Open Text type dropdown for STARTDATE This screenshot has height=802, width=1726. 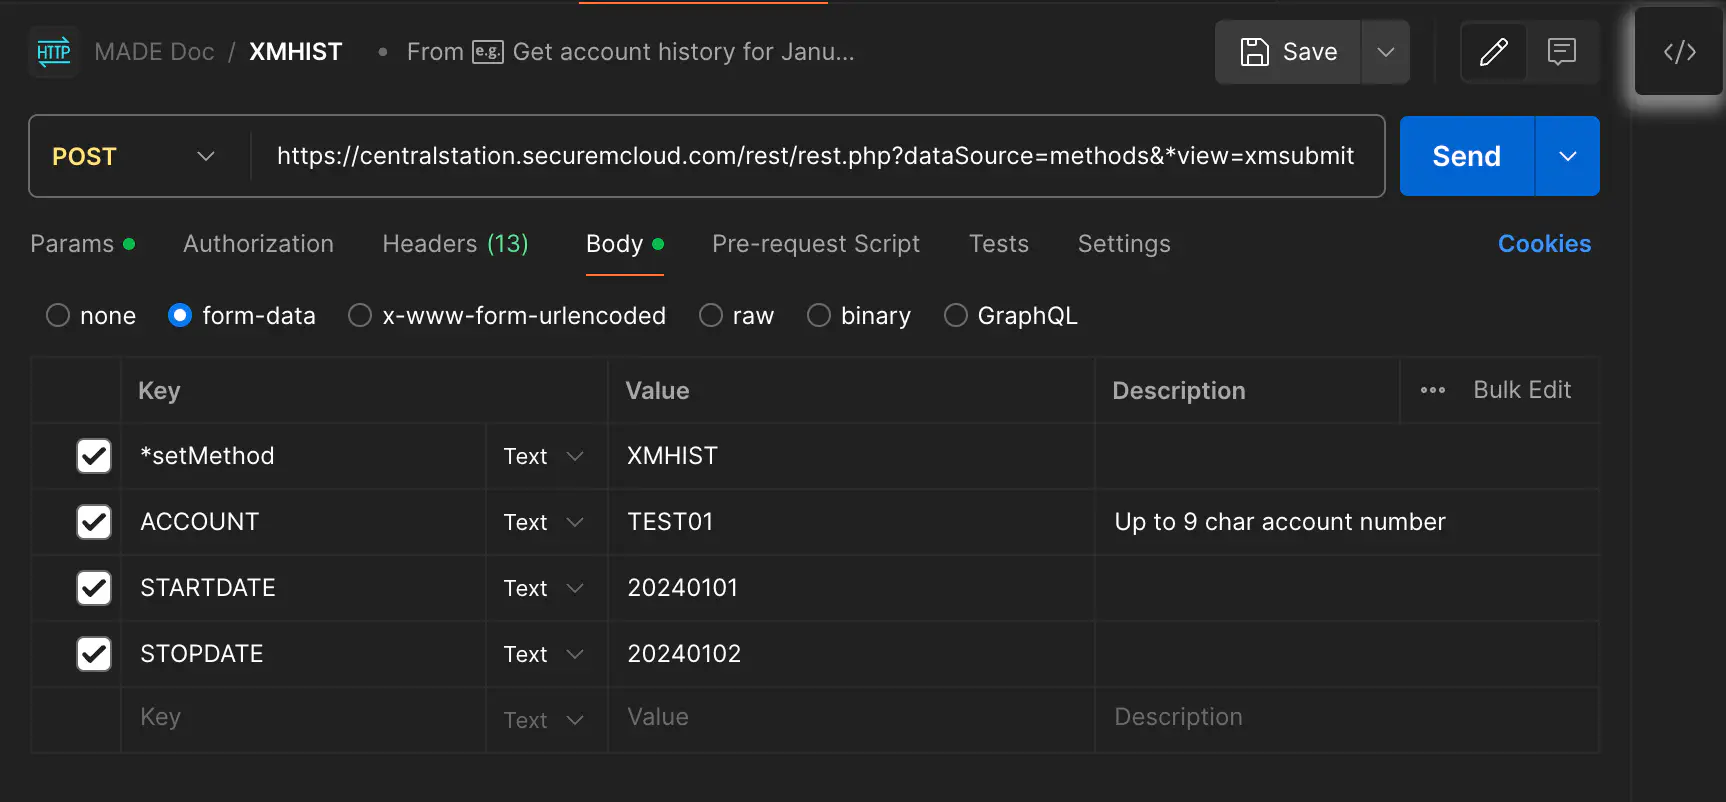545,588
